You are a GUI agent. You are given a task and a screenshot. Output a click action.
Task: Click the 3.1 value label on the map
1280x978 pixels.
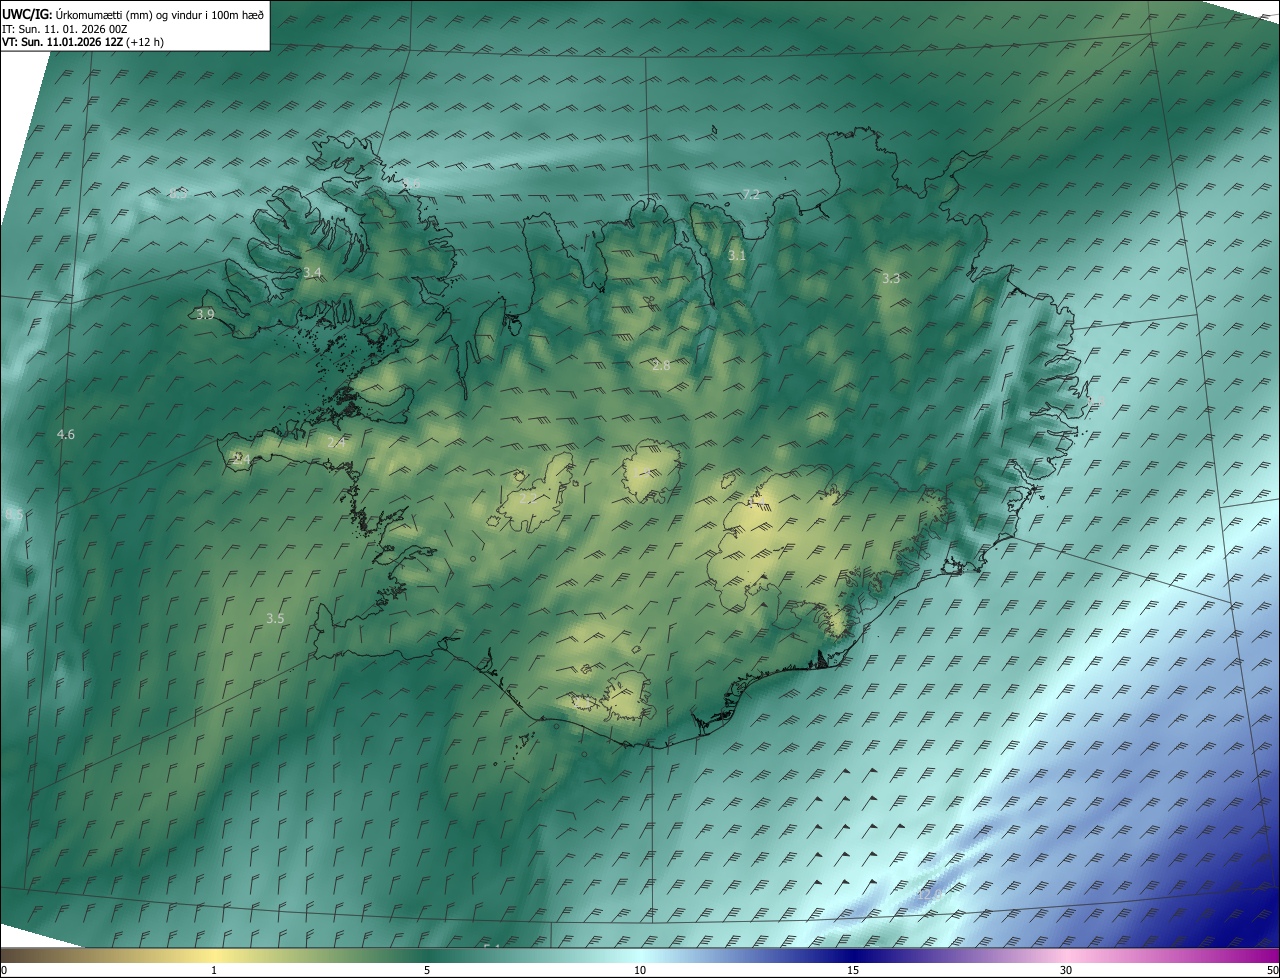tap(736, 256)
